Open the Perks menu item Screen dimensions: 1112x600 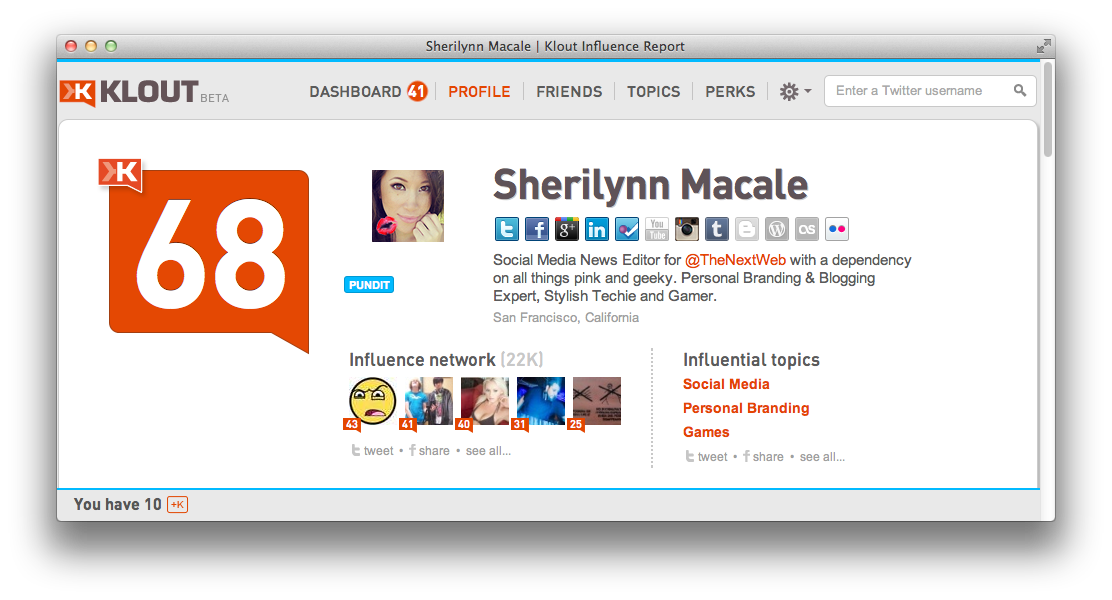click(x=730, y=91)
